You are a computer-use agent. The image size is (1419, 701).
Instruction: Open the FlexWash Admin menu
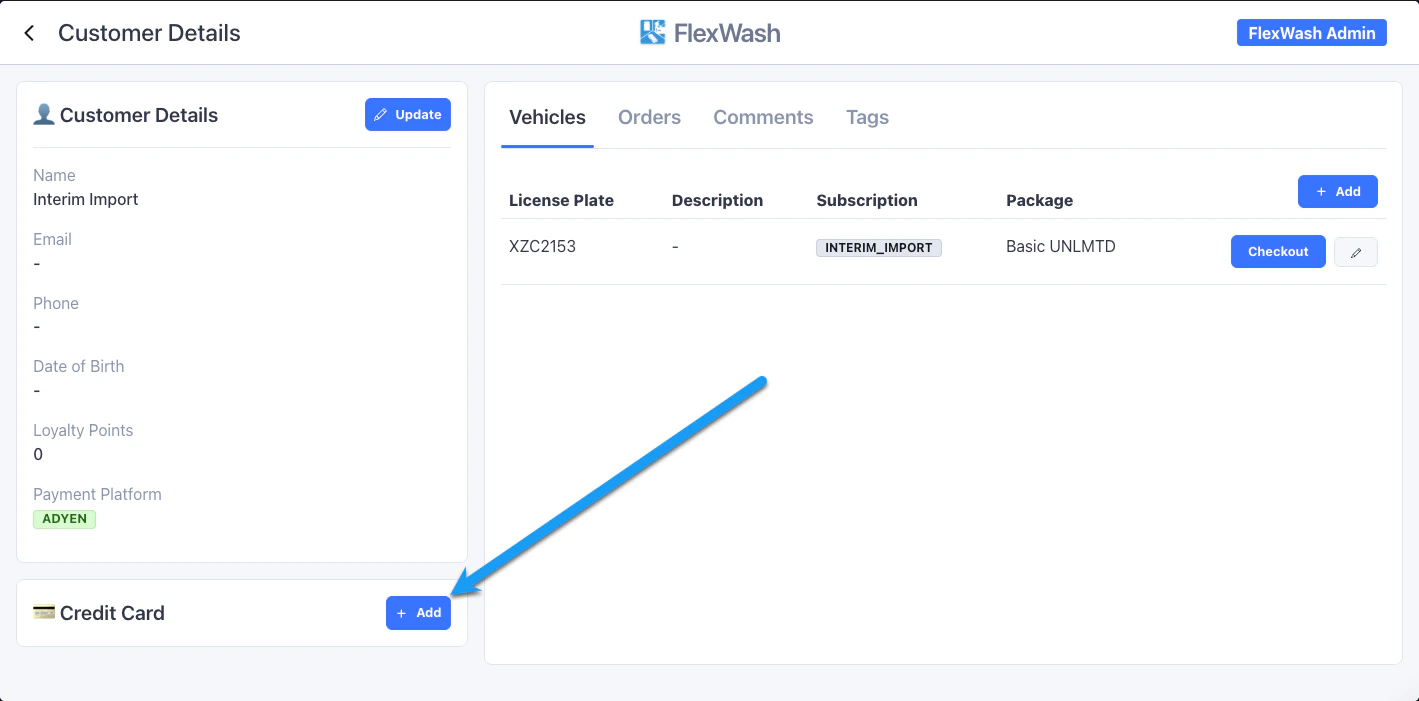(1312, 33)
